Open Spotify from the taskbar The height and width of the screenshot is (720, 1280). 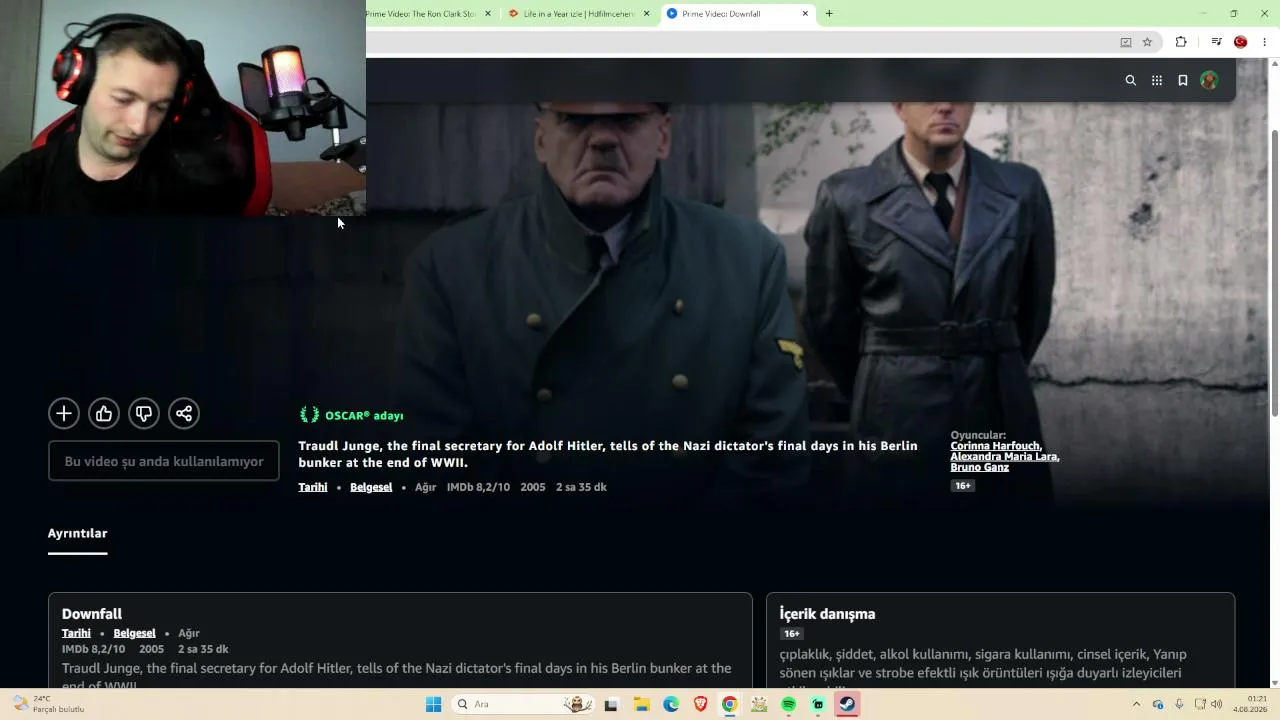[789, 705]
